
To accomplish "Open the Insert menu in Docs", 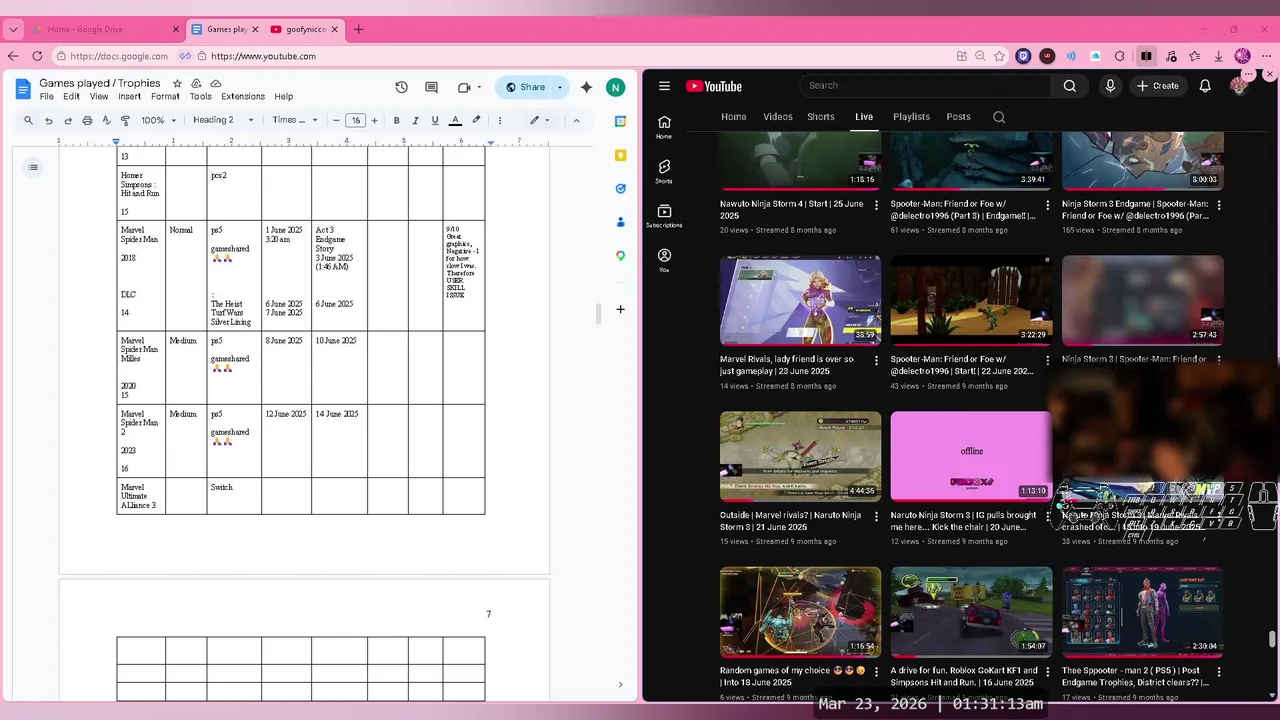I will click(x=129, y=97).
